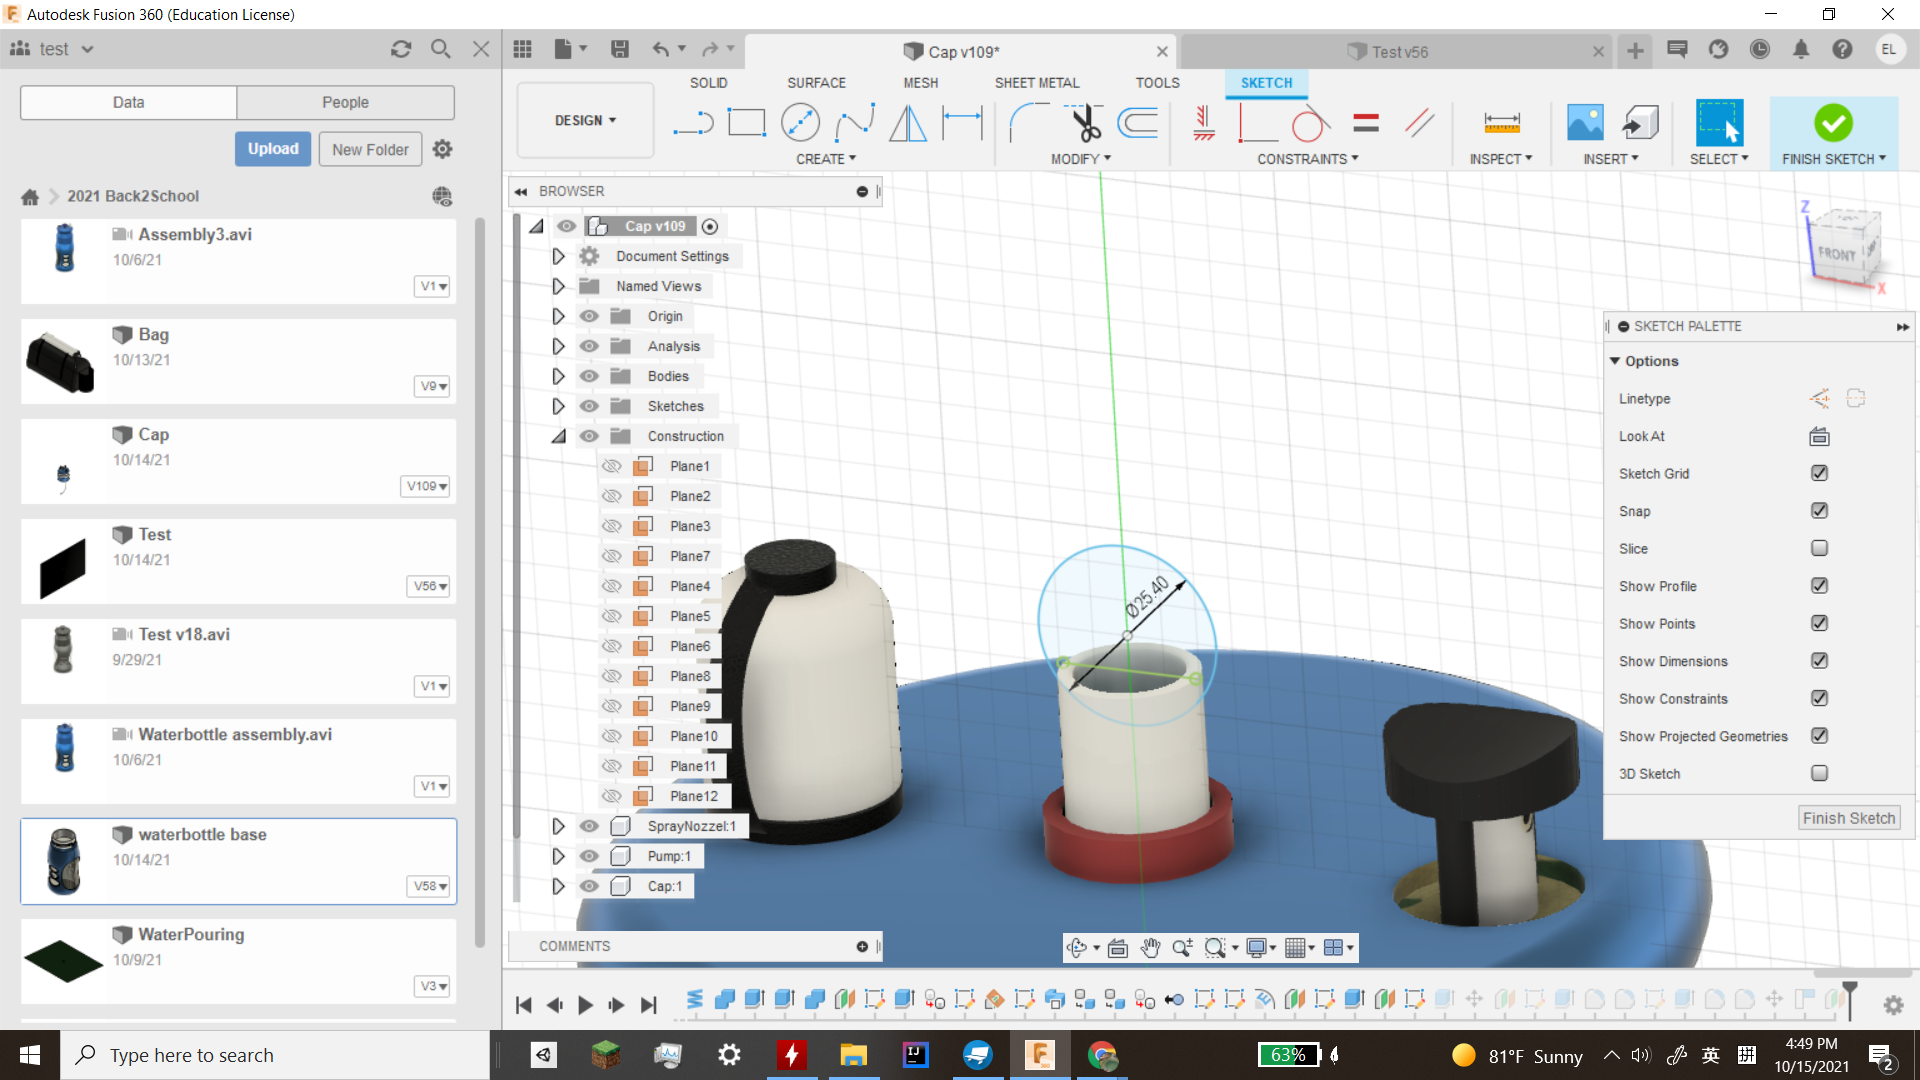Viewport: 1920px width, 1080px height.
Task: Select the Line sketch tool
Action: (x=693, y=122)
